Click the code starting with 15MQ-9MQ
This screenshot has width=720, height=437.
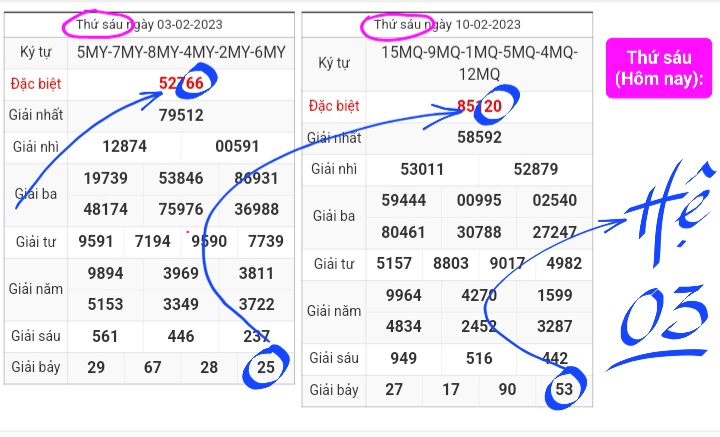(479, 63)
